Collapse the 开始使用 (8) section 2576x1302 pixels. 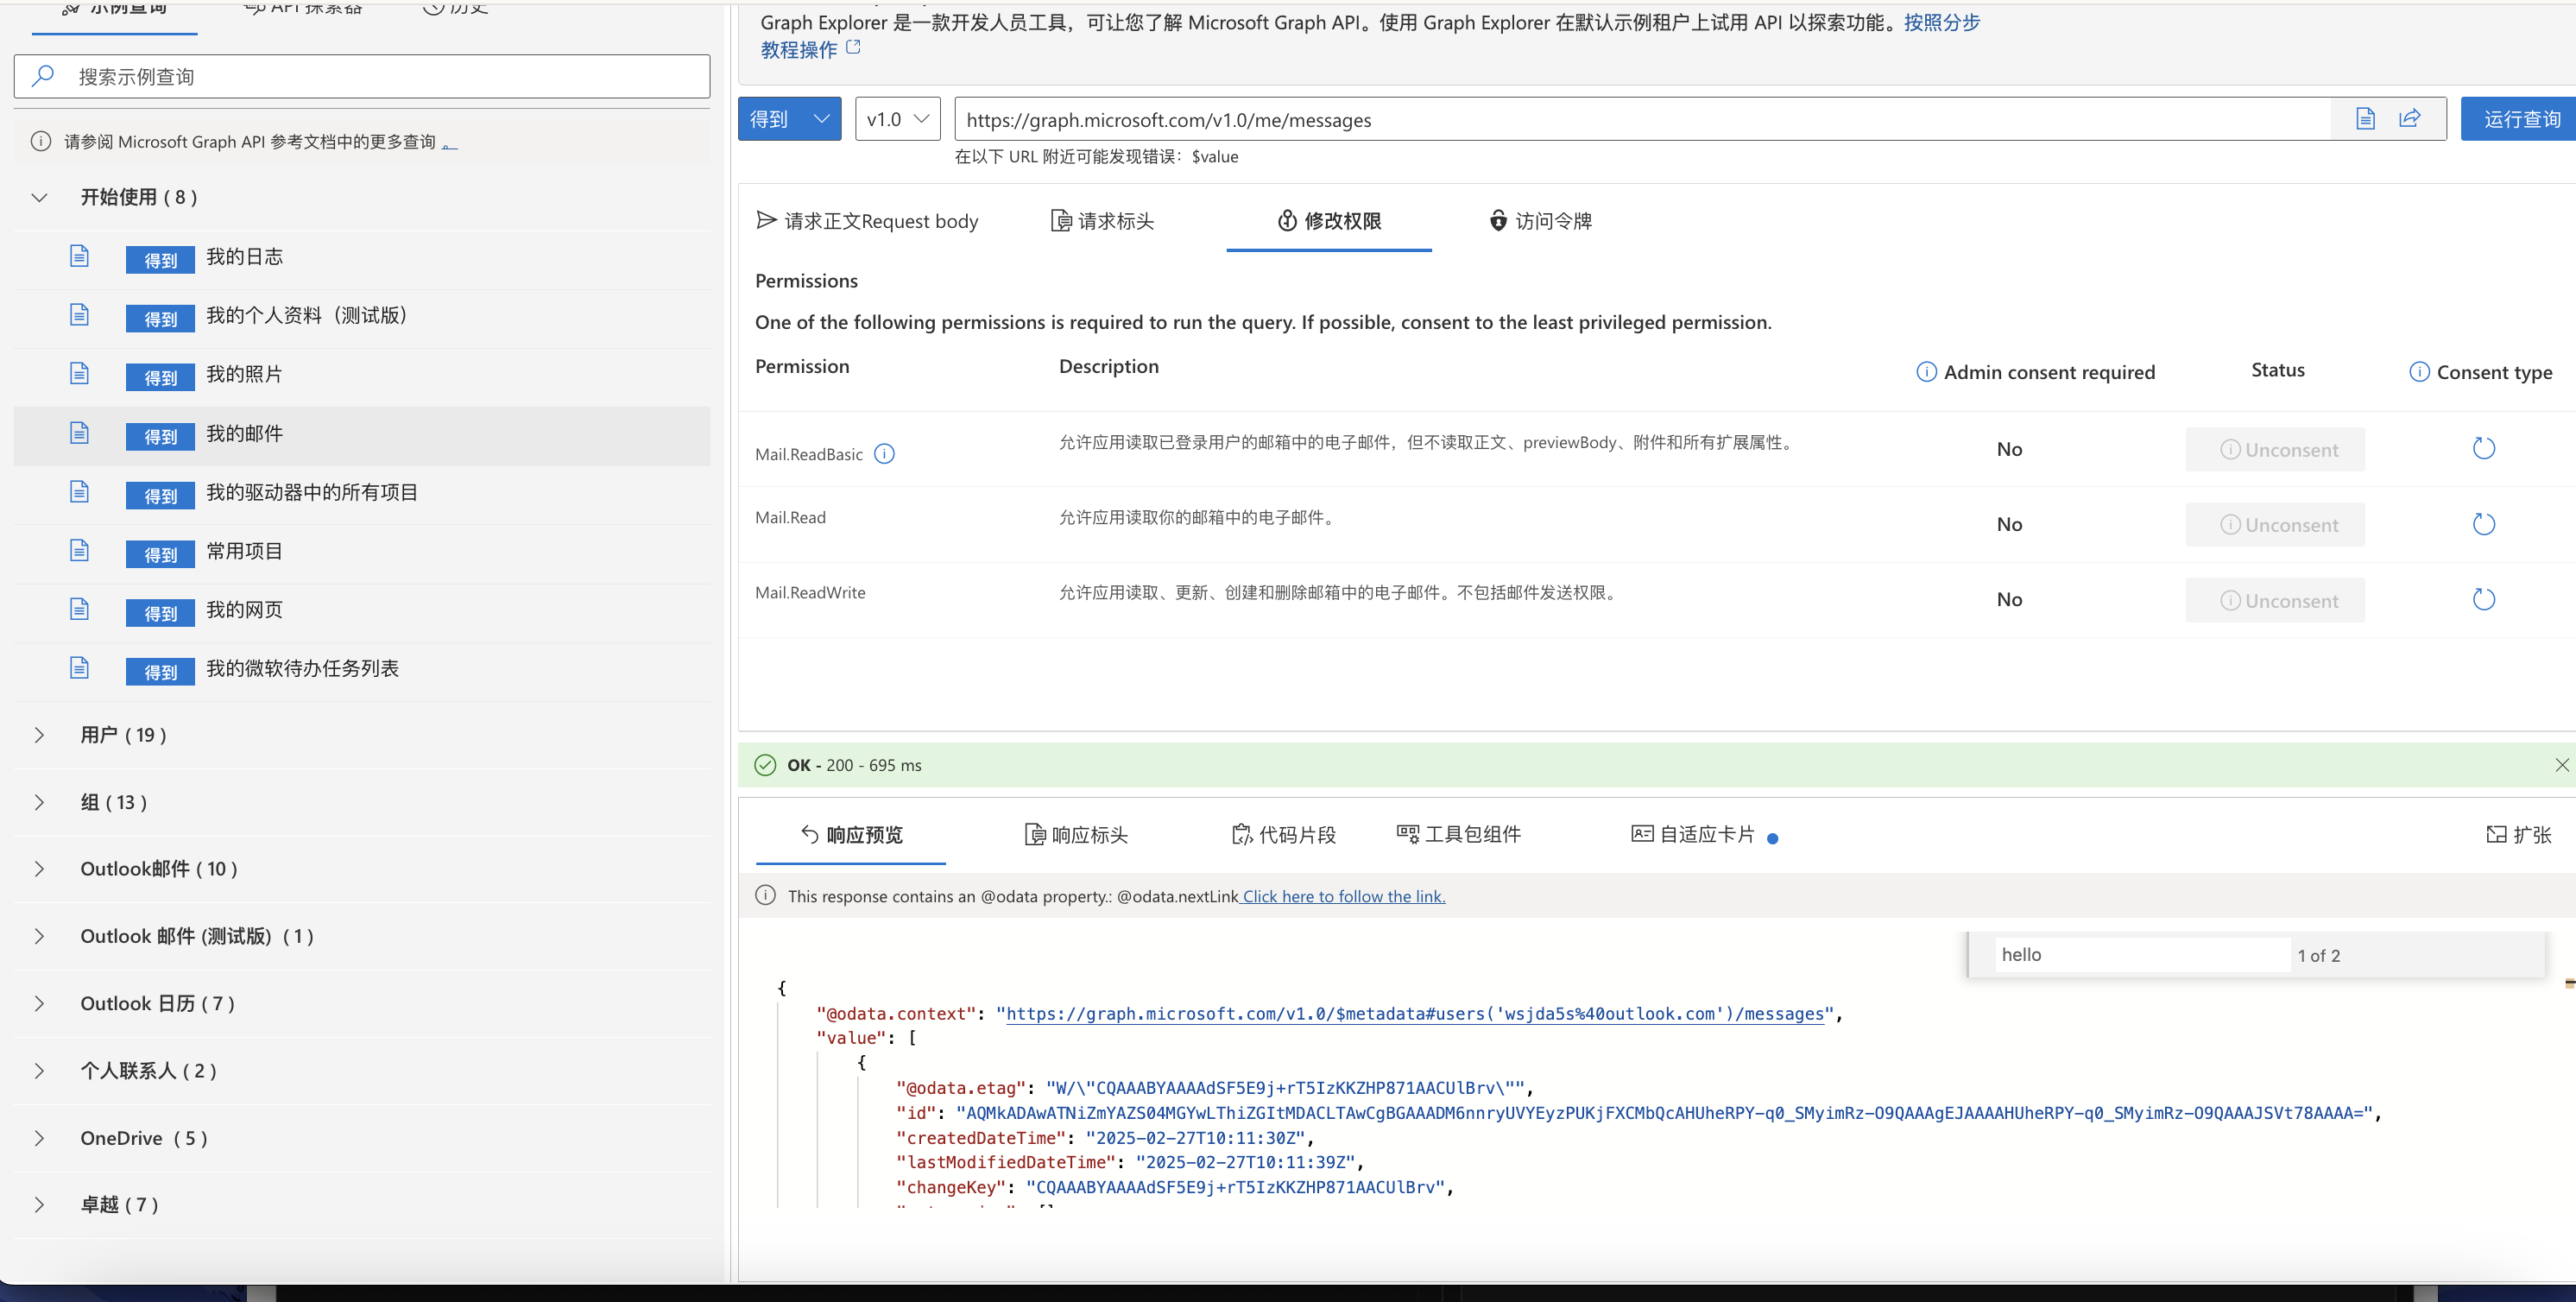40,198
